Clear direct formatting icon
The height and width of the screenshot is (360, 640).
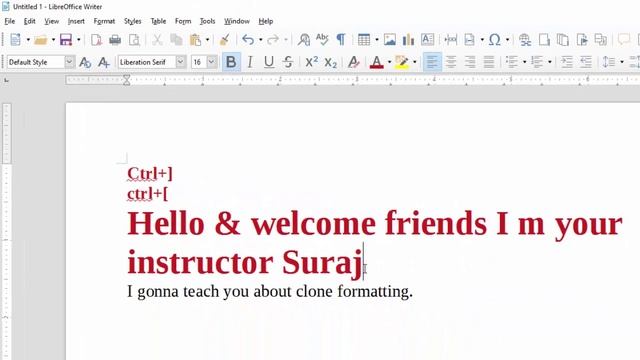pos(353,62)
